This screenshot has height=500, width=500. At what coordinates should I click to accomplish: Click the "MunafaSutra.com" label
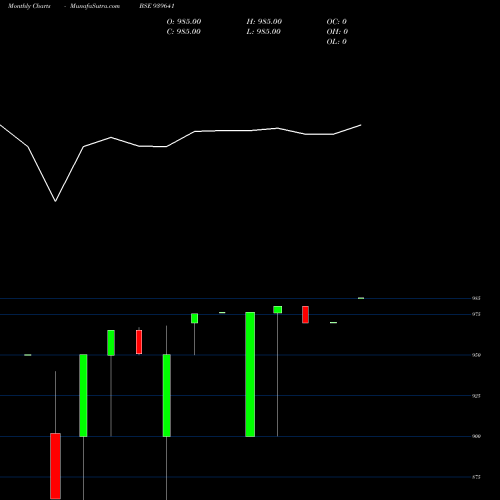tap(95, 6)
